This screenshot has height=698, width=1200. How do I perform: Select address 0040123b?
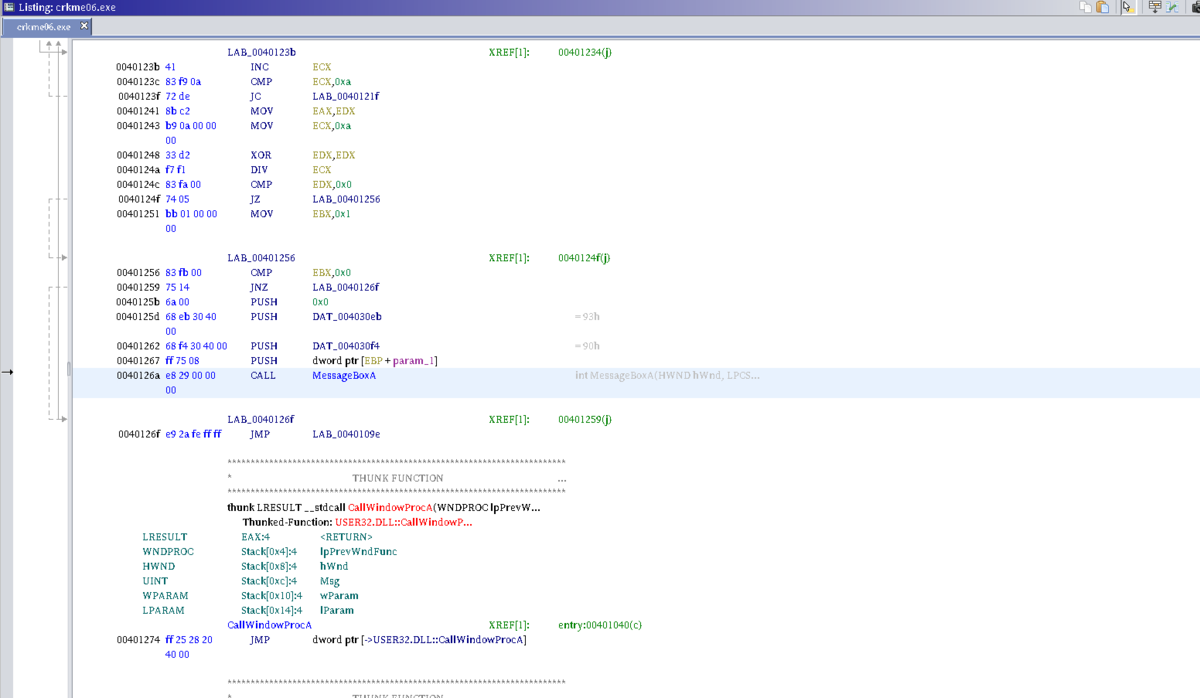point(138,67)
